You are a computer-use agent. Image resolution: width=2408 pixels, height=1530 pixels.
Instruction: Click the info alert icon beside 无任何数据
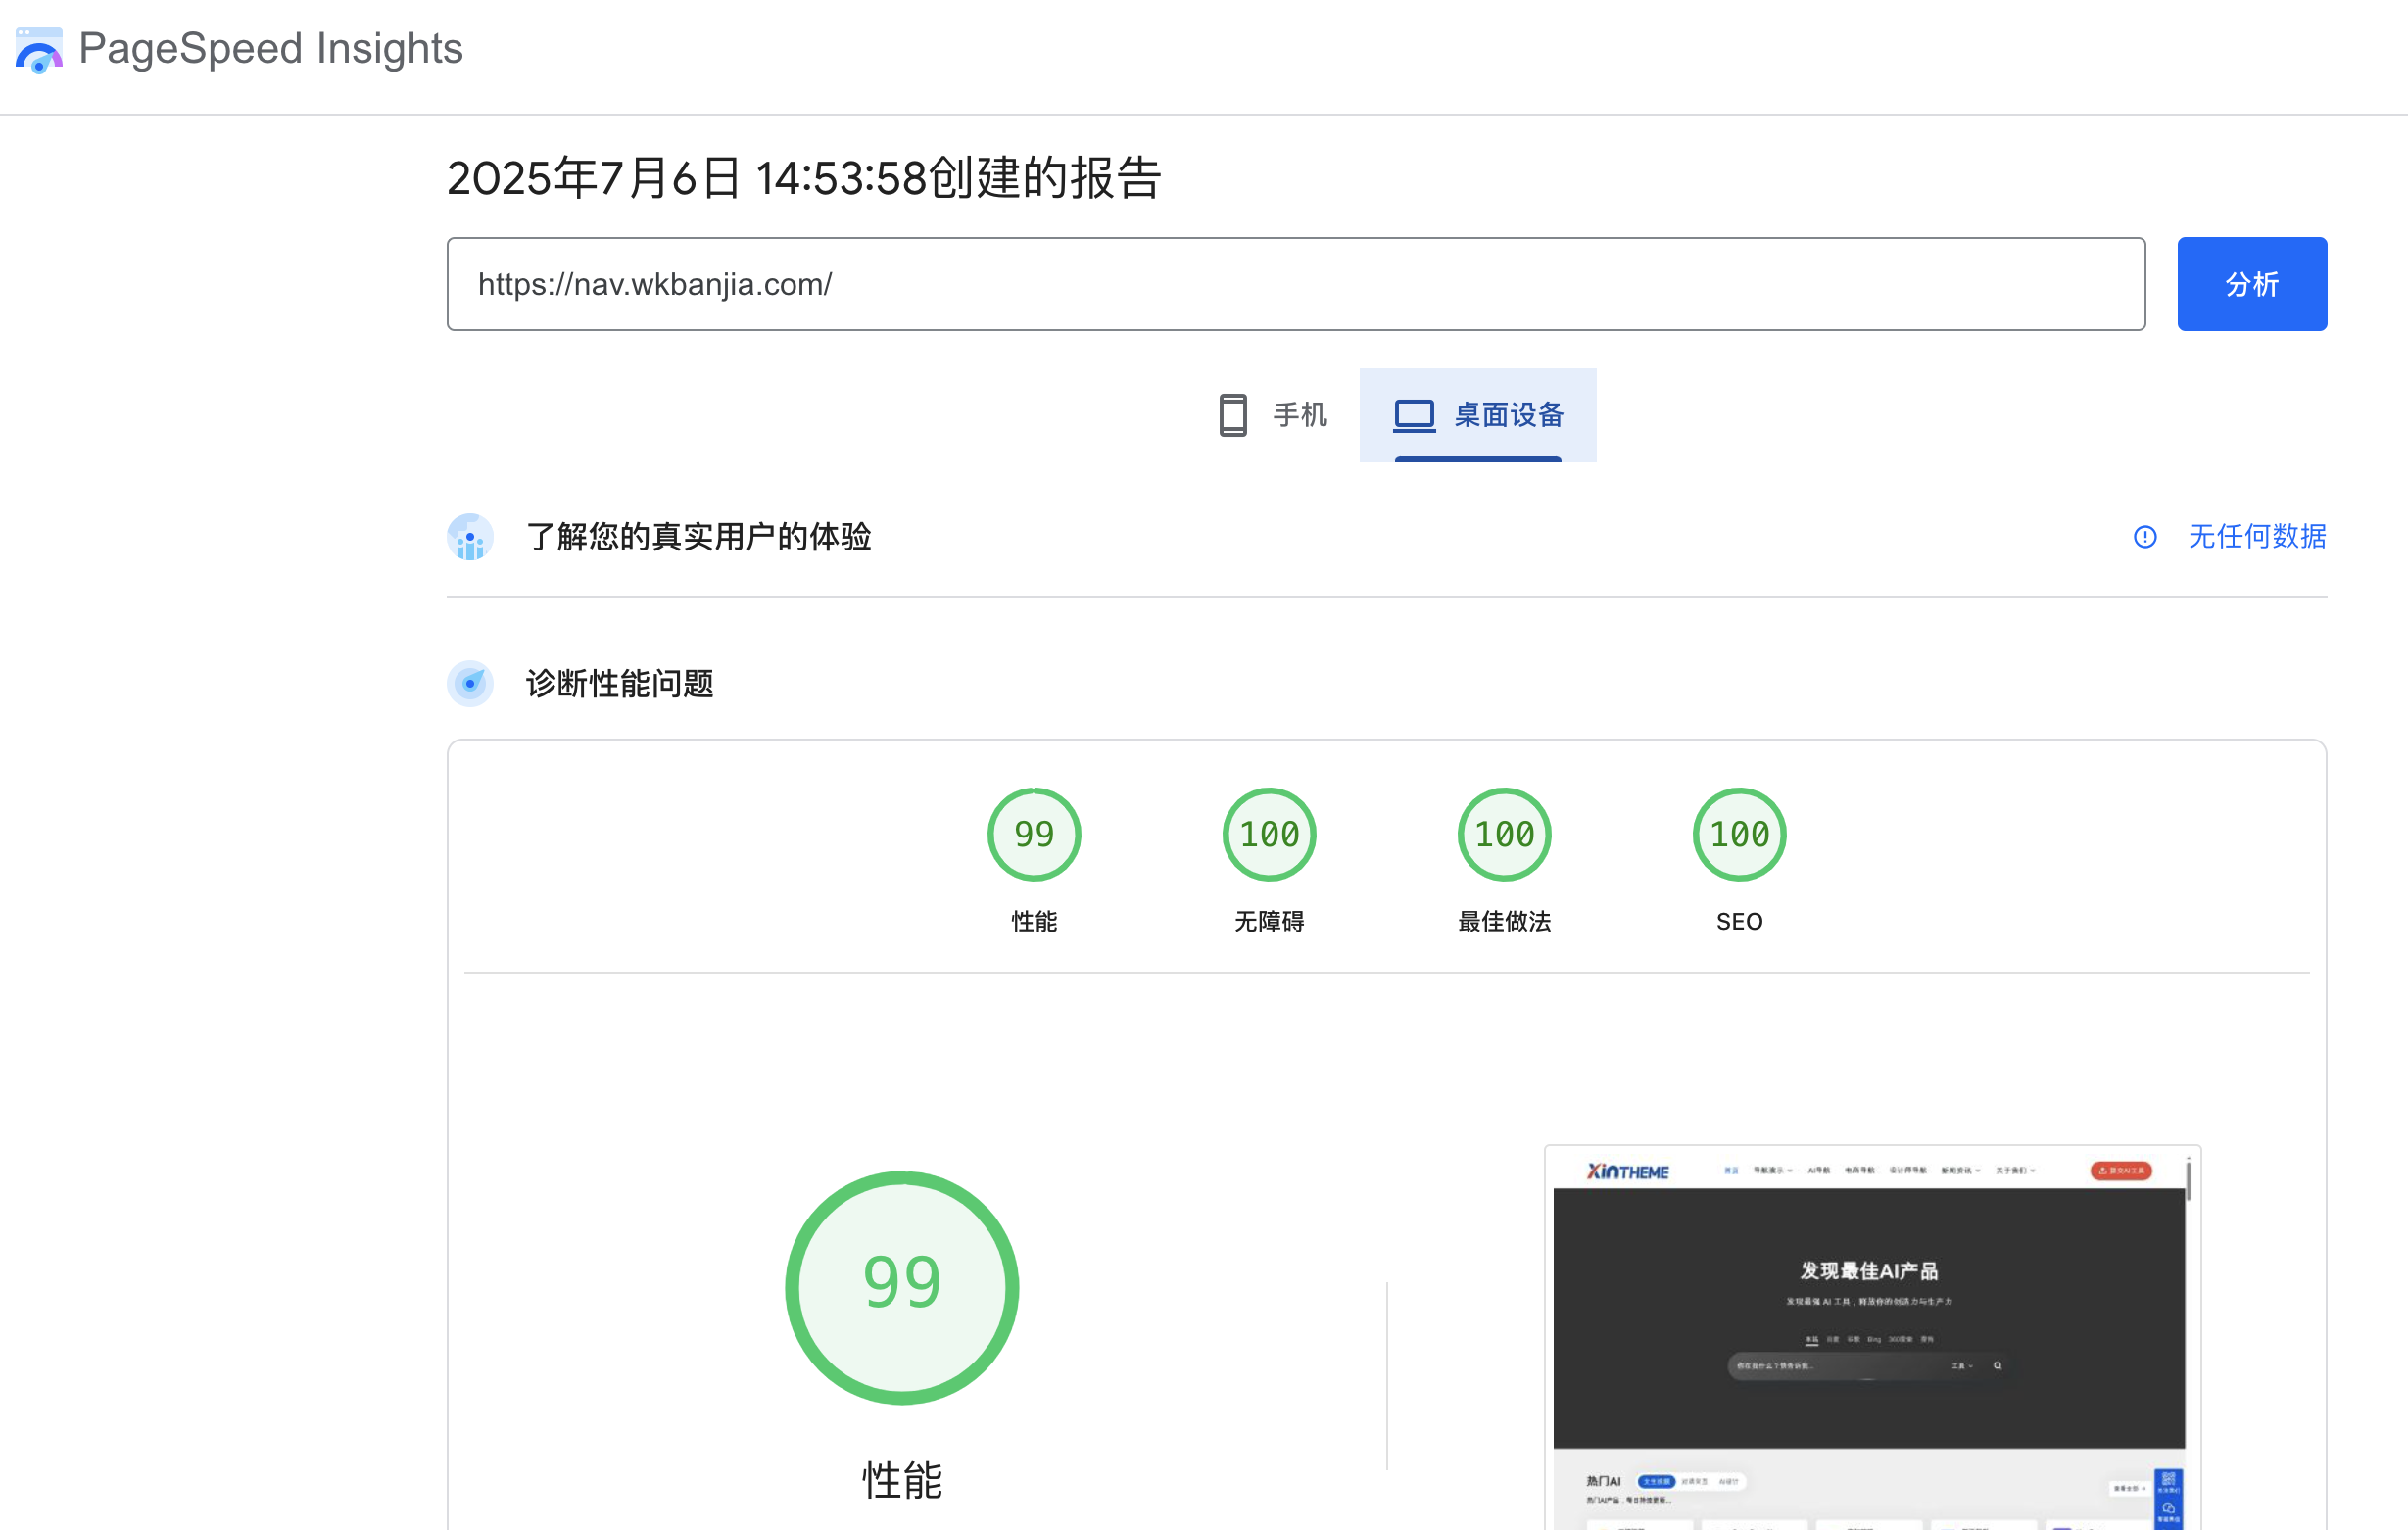(2145, 537)
